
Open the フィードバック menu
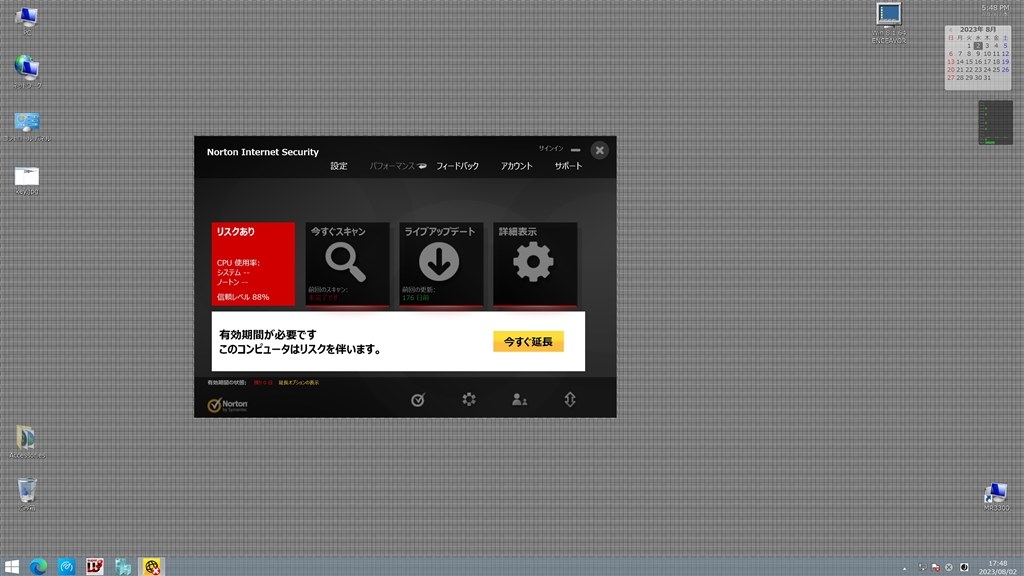(457, 166)
